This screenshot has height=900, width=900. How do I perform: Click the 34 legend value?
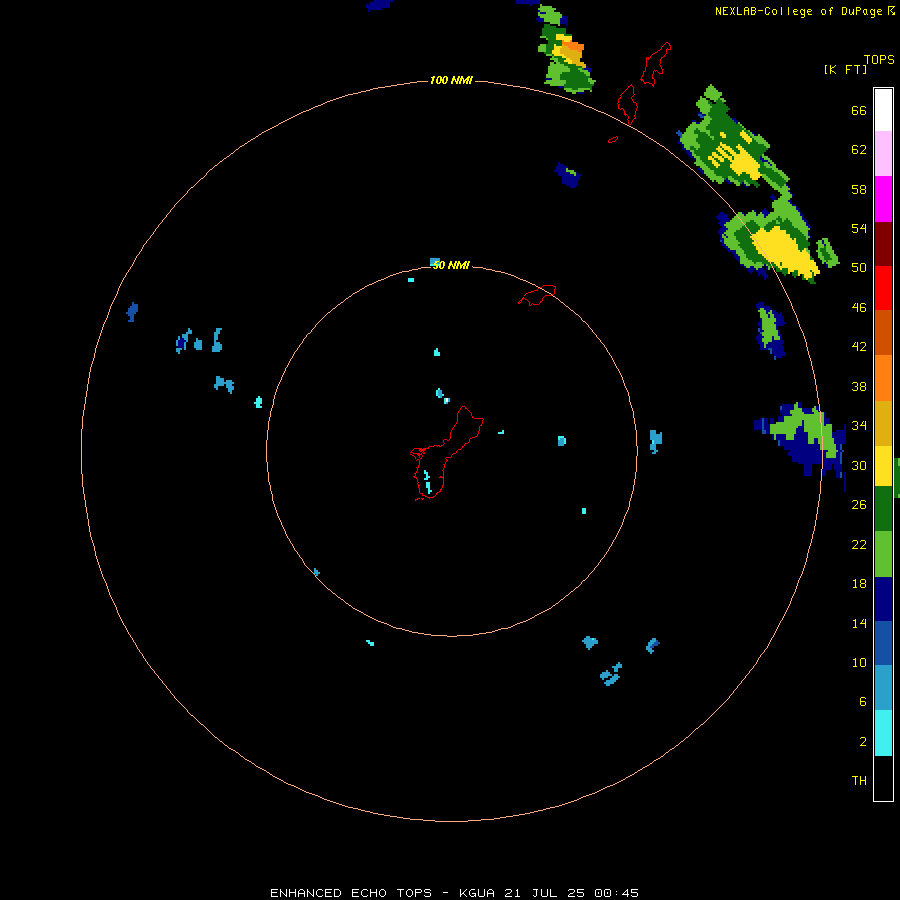pyautogui.click(x=859, y=425)
